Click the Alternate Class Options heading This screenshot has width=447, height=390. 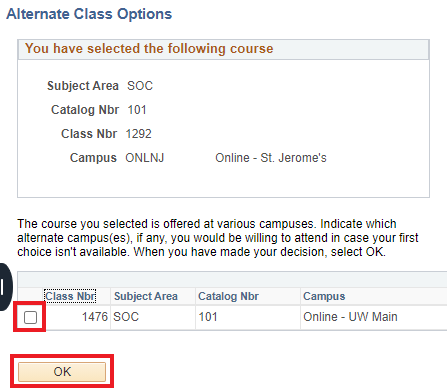coord(89,14)
